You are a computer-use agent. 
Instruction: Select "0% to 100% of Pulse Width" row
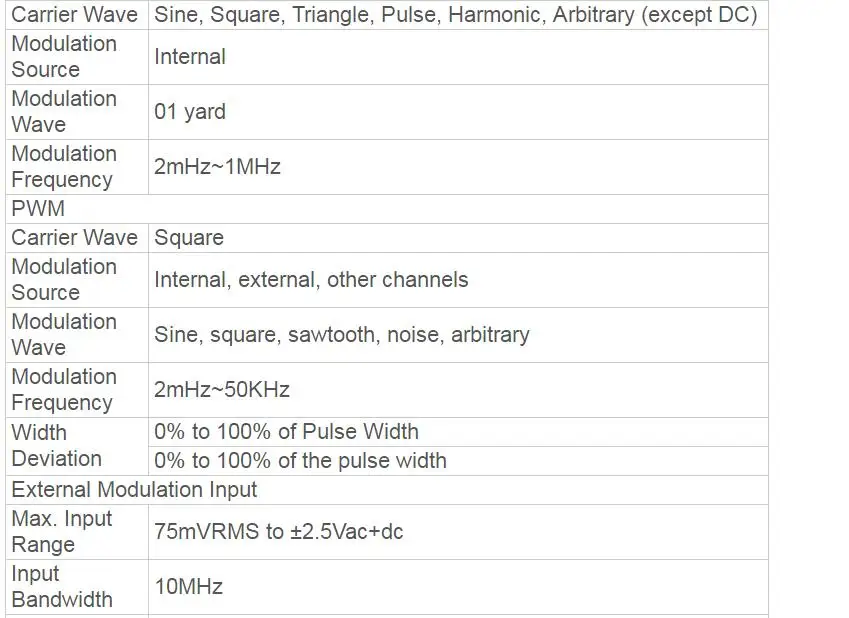coord(286,432)
